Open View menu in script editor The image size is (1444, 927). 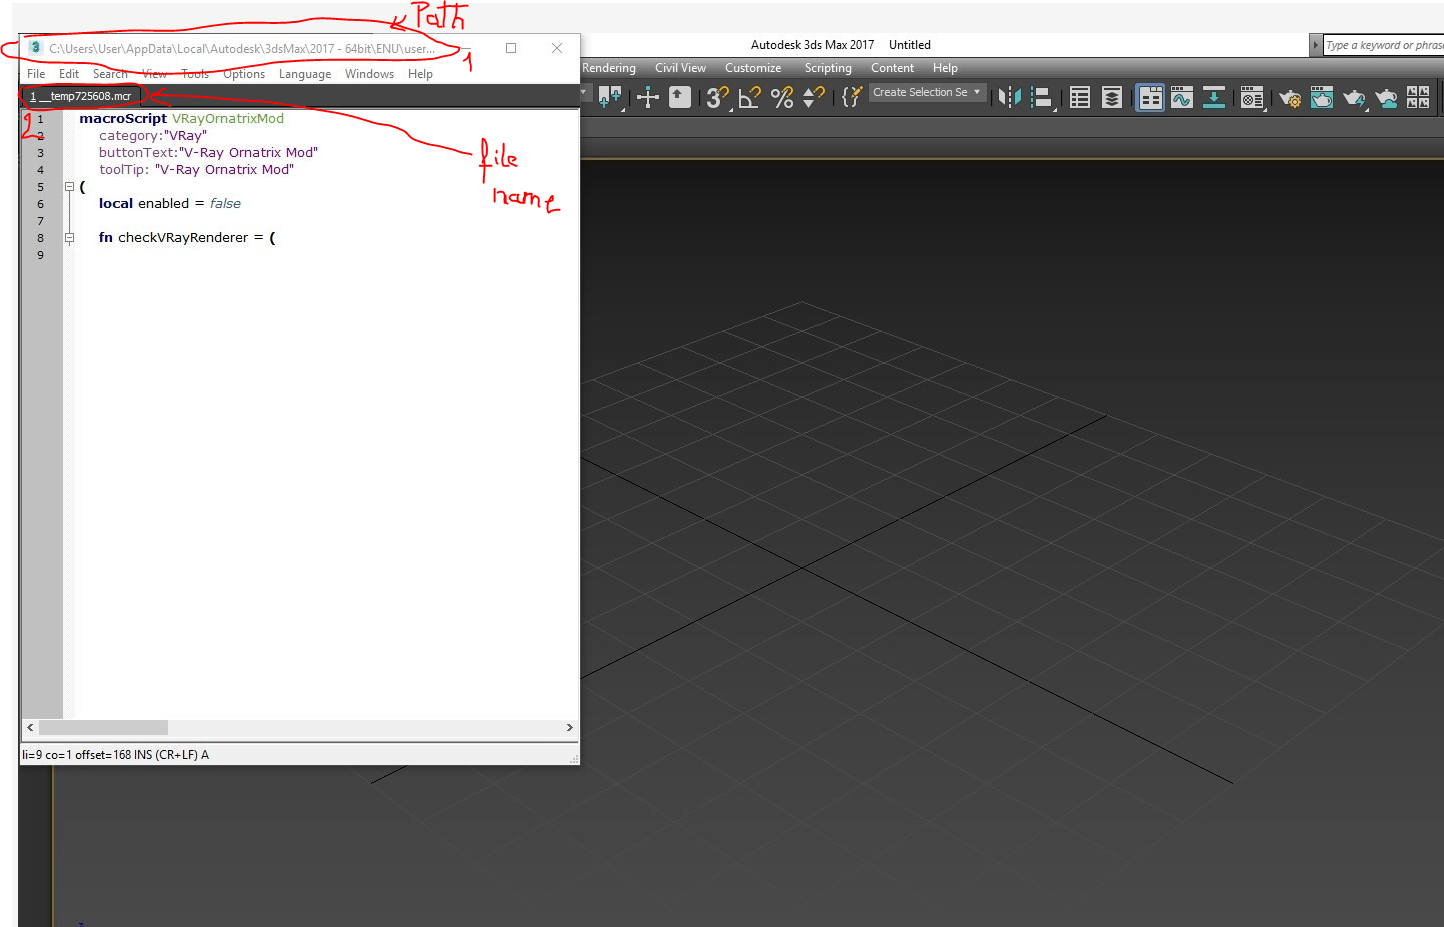154,74
